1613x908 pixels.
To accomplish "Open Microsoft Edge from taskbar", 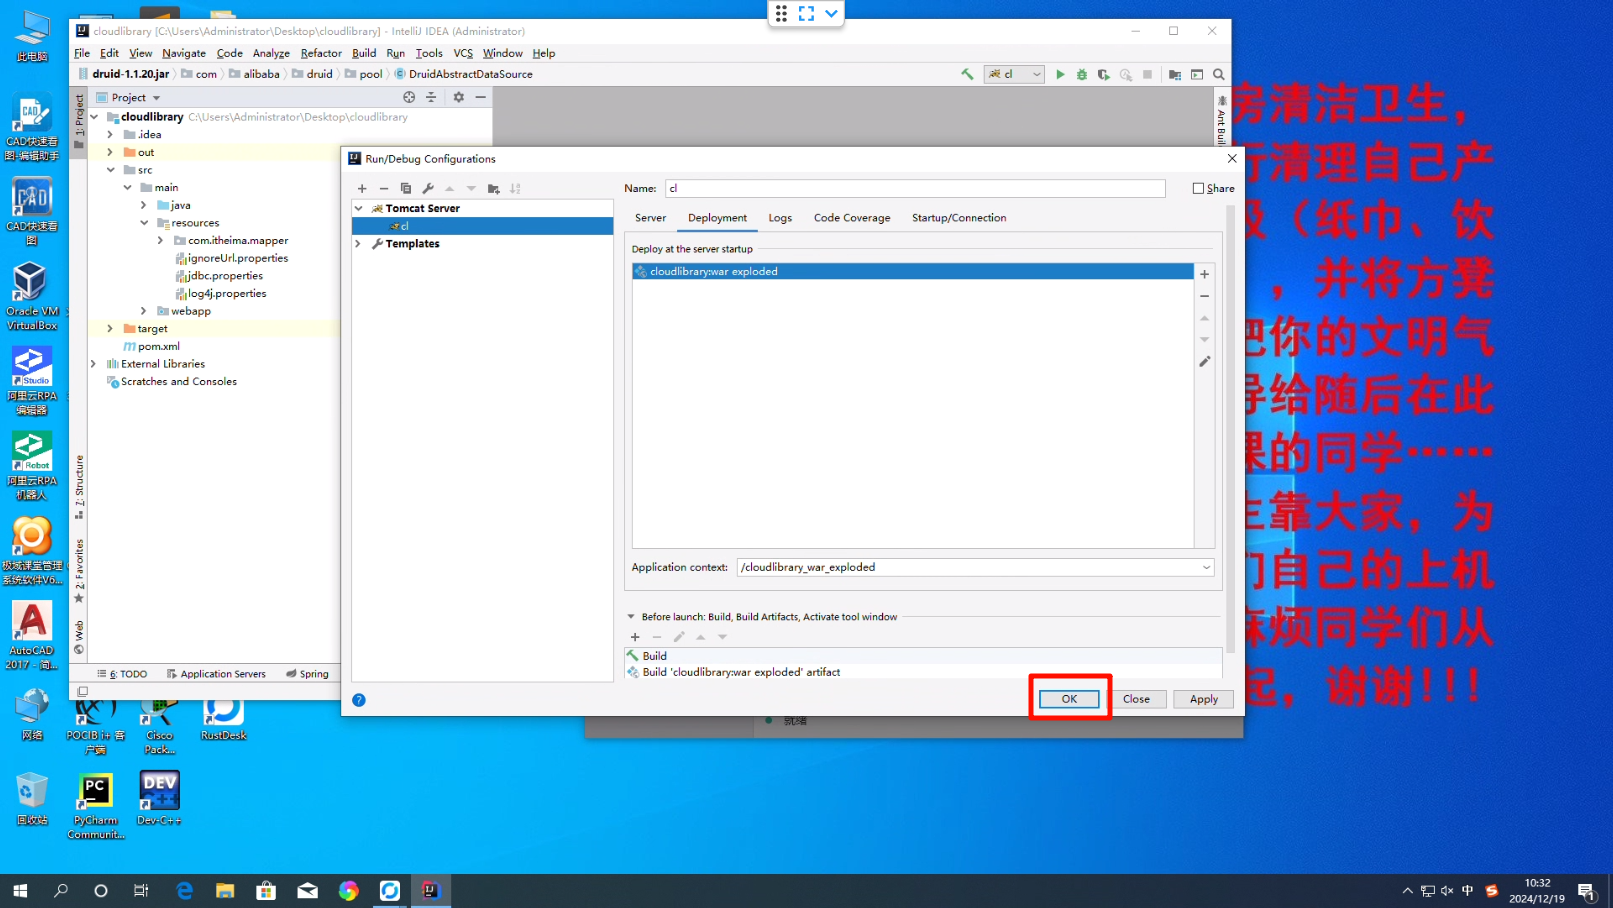I will [184, 890].
